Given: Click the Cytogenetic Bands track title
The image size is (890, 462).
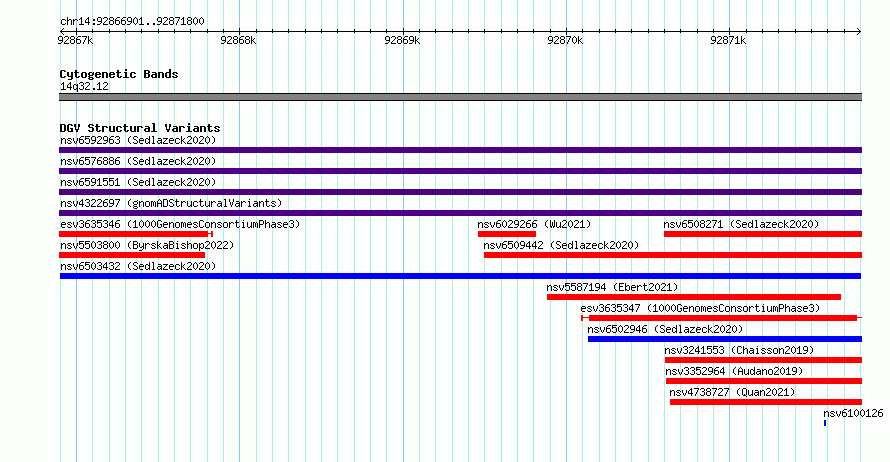Looking at the screenshot, I should (x=119, y=74).
